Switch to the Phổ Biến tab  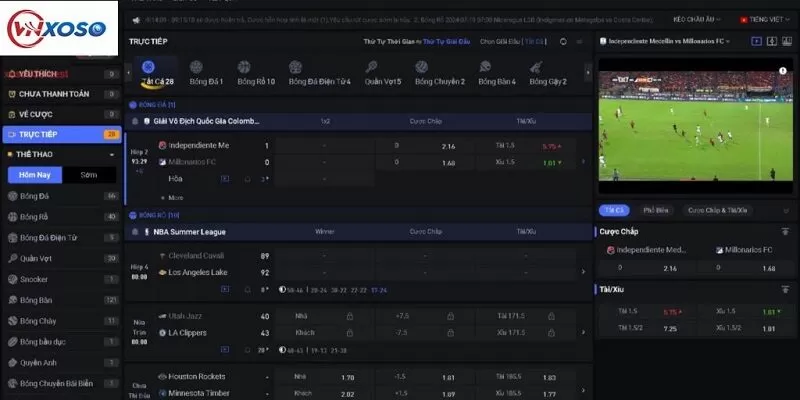(x=656, y=210)
